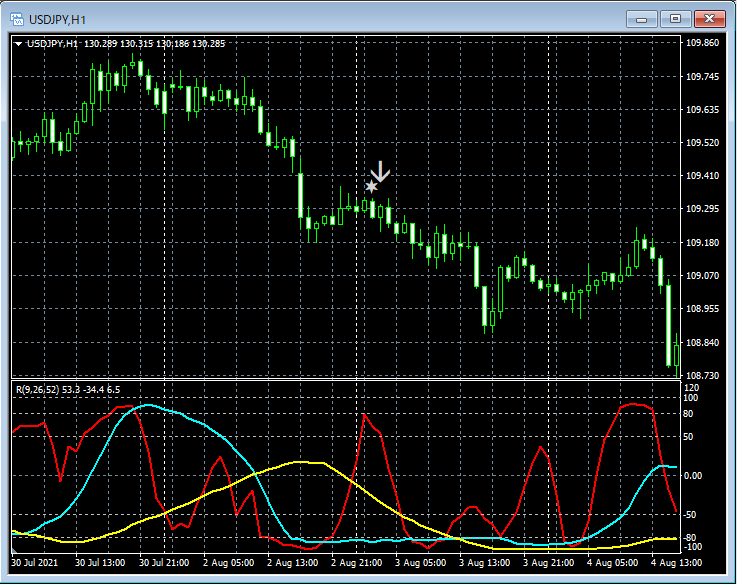Click the 109.410 price scale label
Viewport: 738px width, 584px height.
click(x=702, y=176)
